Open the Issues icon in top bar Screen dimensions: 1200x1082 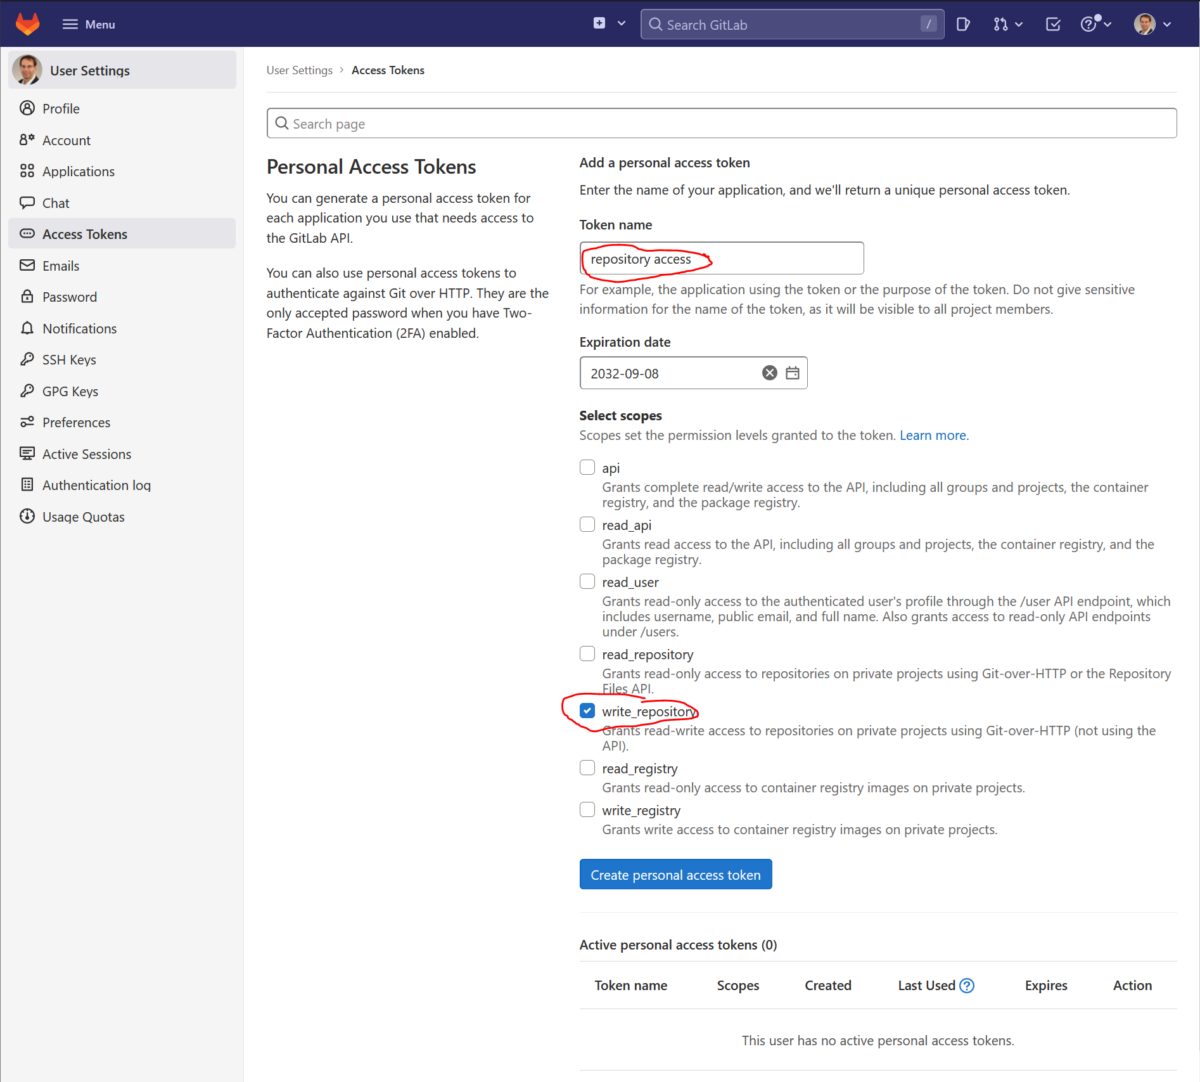pos(963,24)
